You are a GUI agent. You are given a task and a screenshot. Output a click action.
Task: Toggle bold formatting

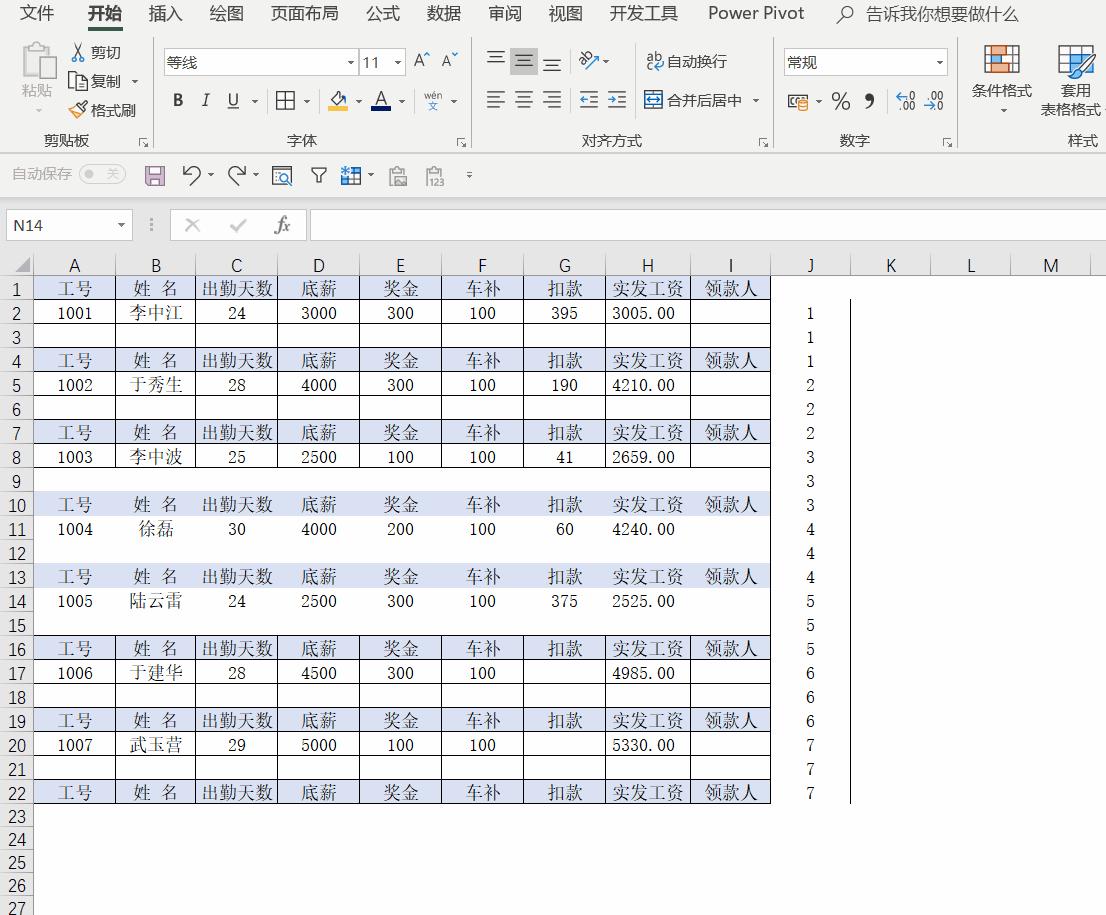click(178, 100)
